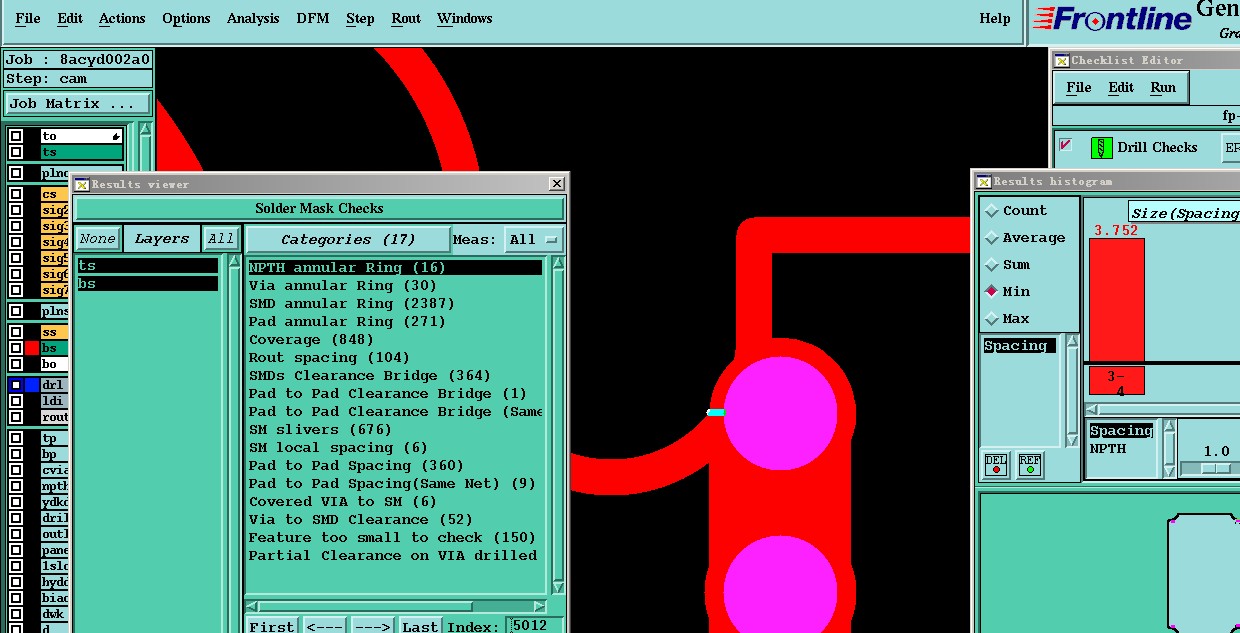This screenshot has width=1240, height=633.
Task: Click the REF button in Results histogram
Action: point(1029,465)
